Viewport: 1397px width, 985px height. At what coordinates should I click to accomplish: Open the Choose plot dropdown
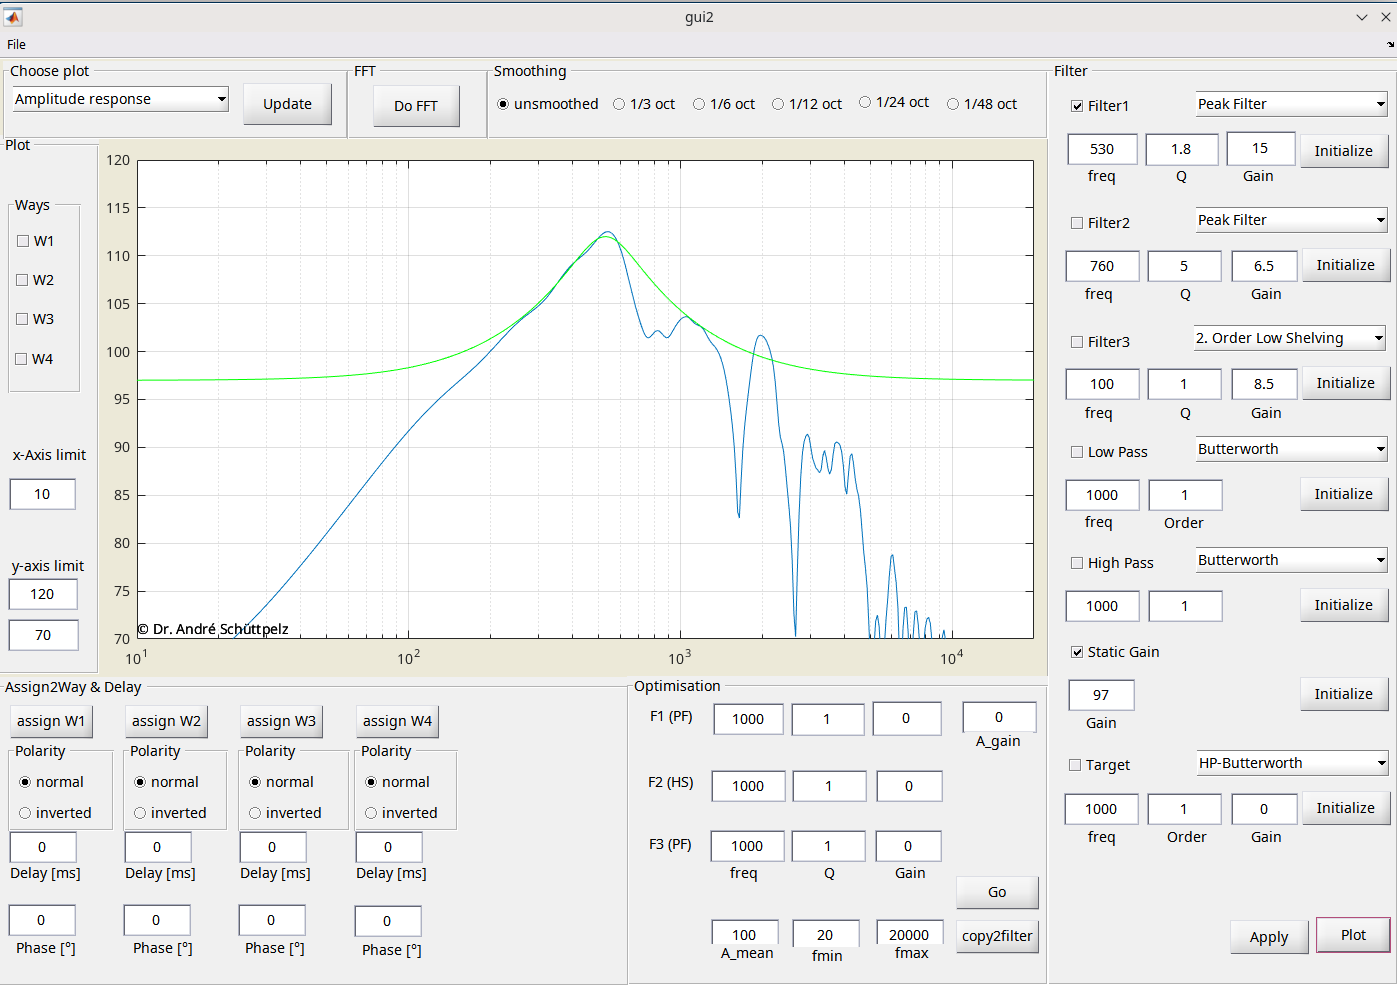pyautogui.click(x=120, y=99)
